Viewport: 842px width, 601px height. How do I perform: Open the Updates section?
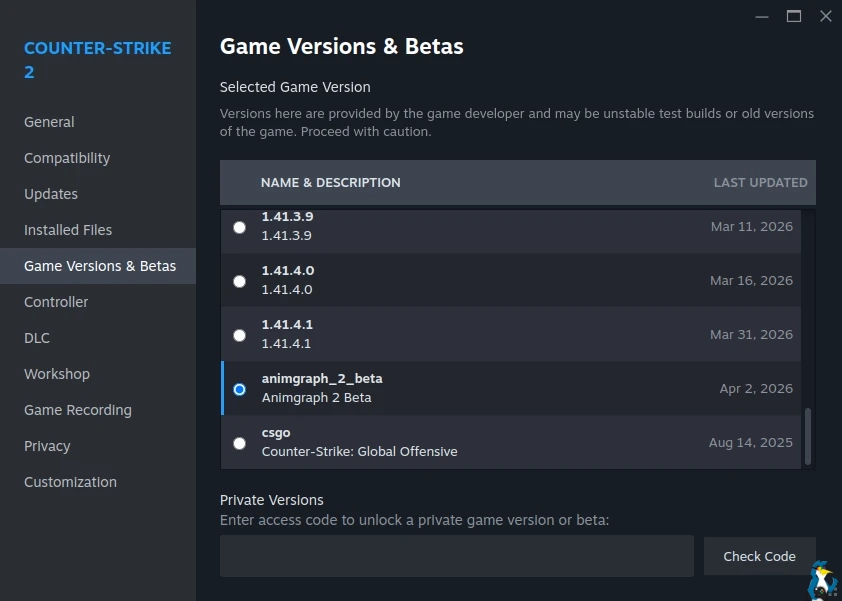tap(51, 194)
